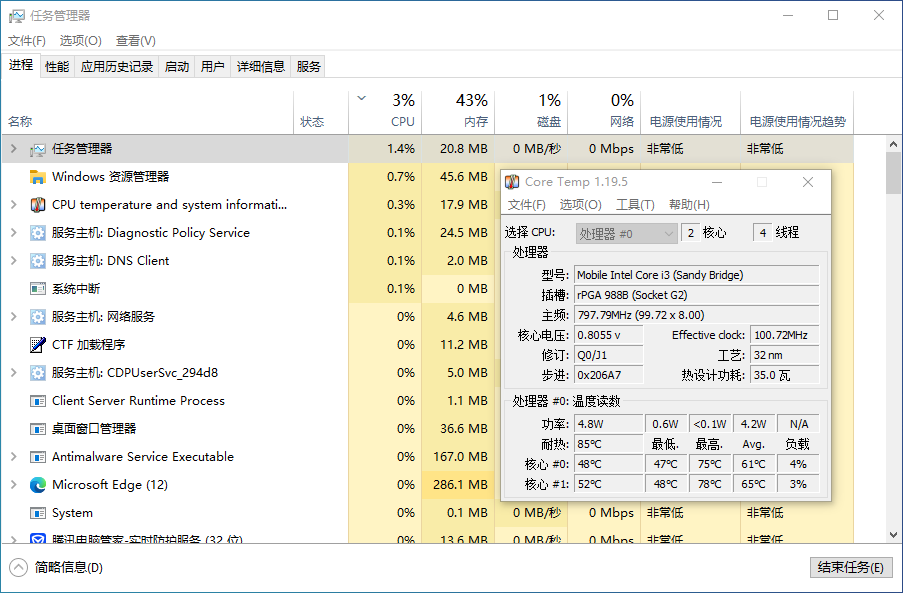Click the Core Temp title bar icon
Screen dimensions: 903x593
point(512,182)
